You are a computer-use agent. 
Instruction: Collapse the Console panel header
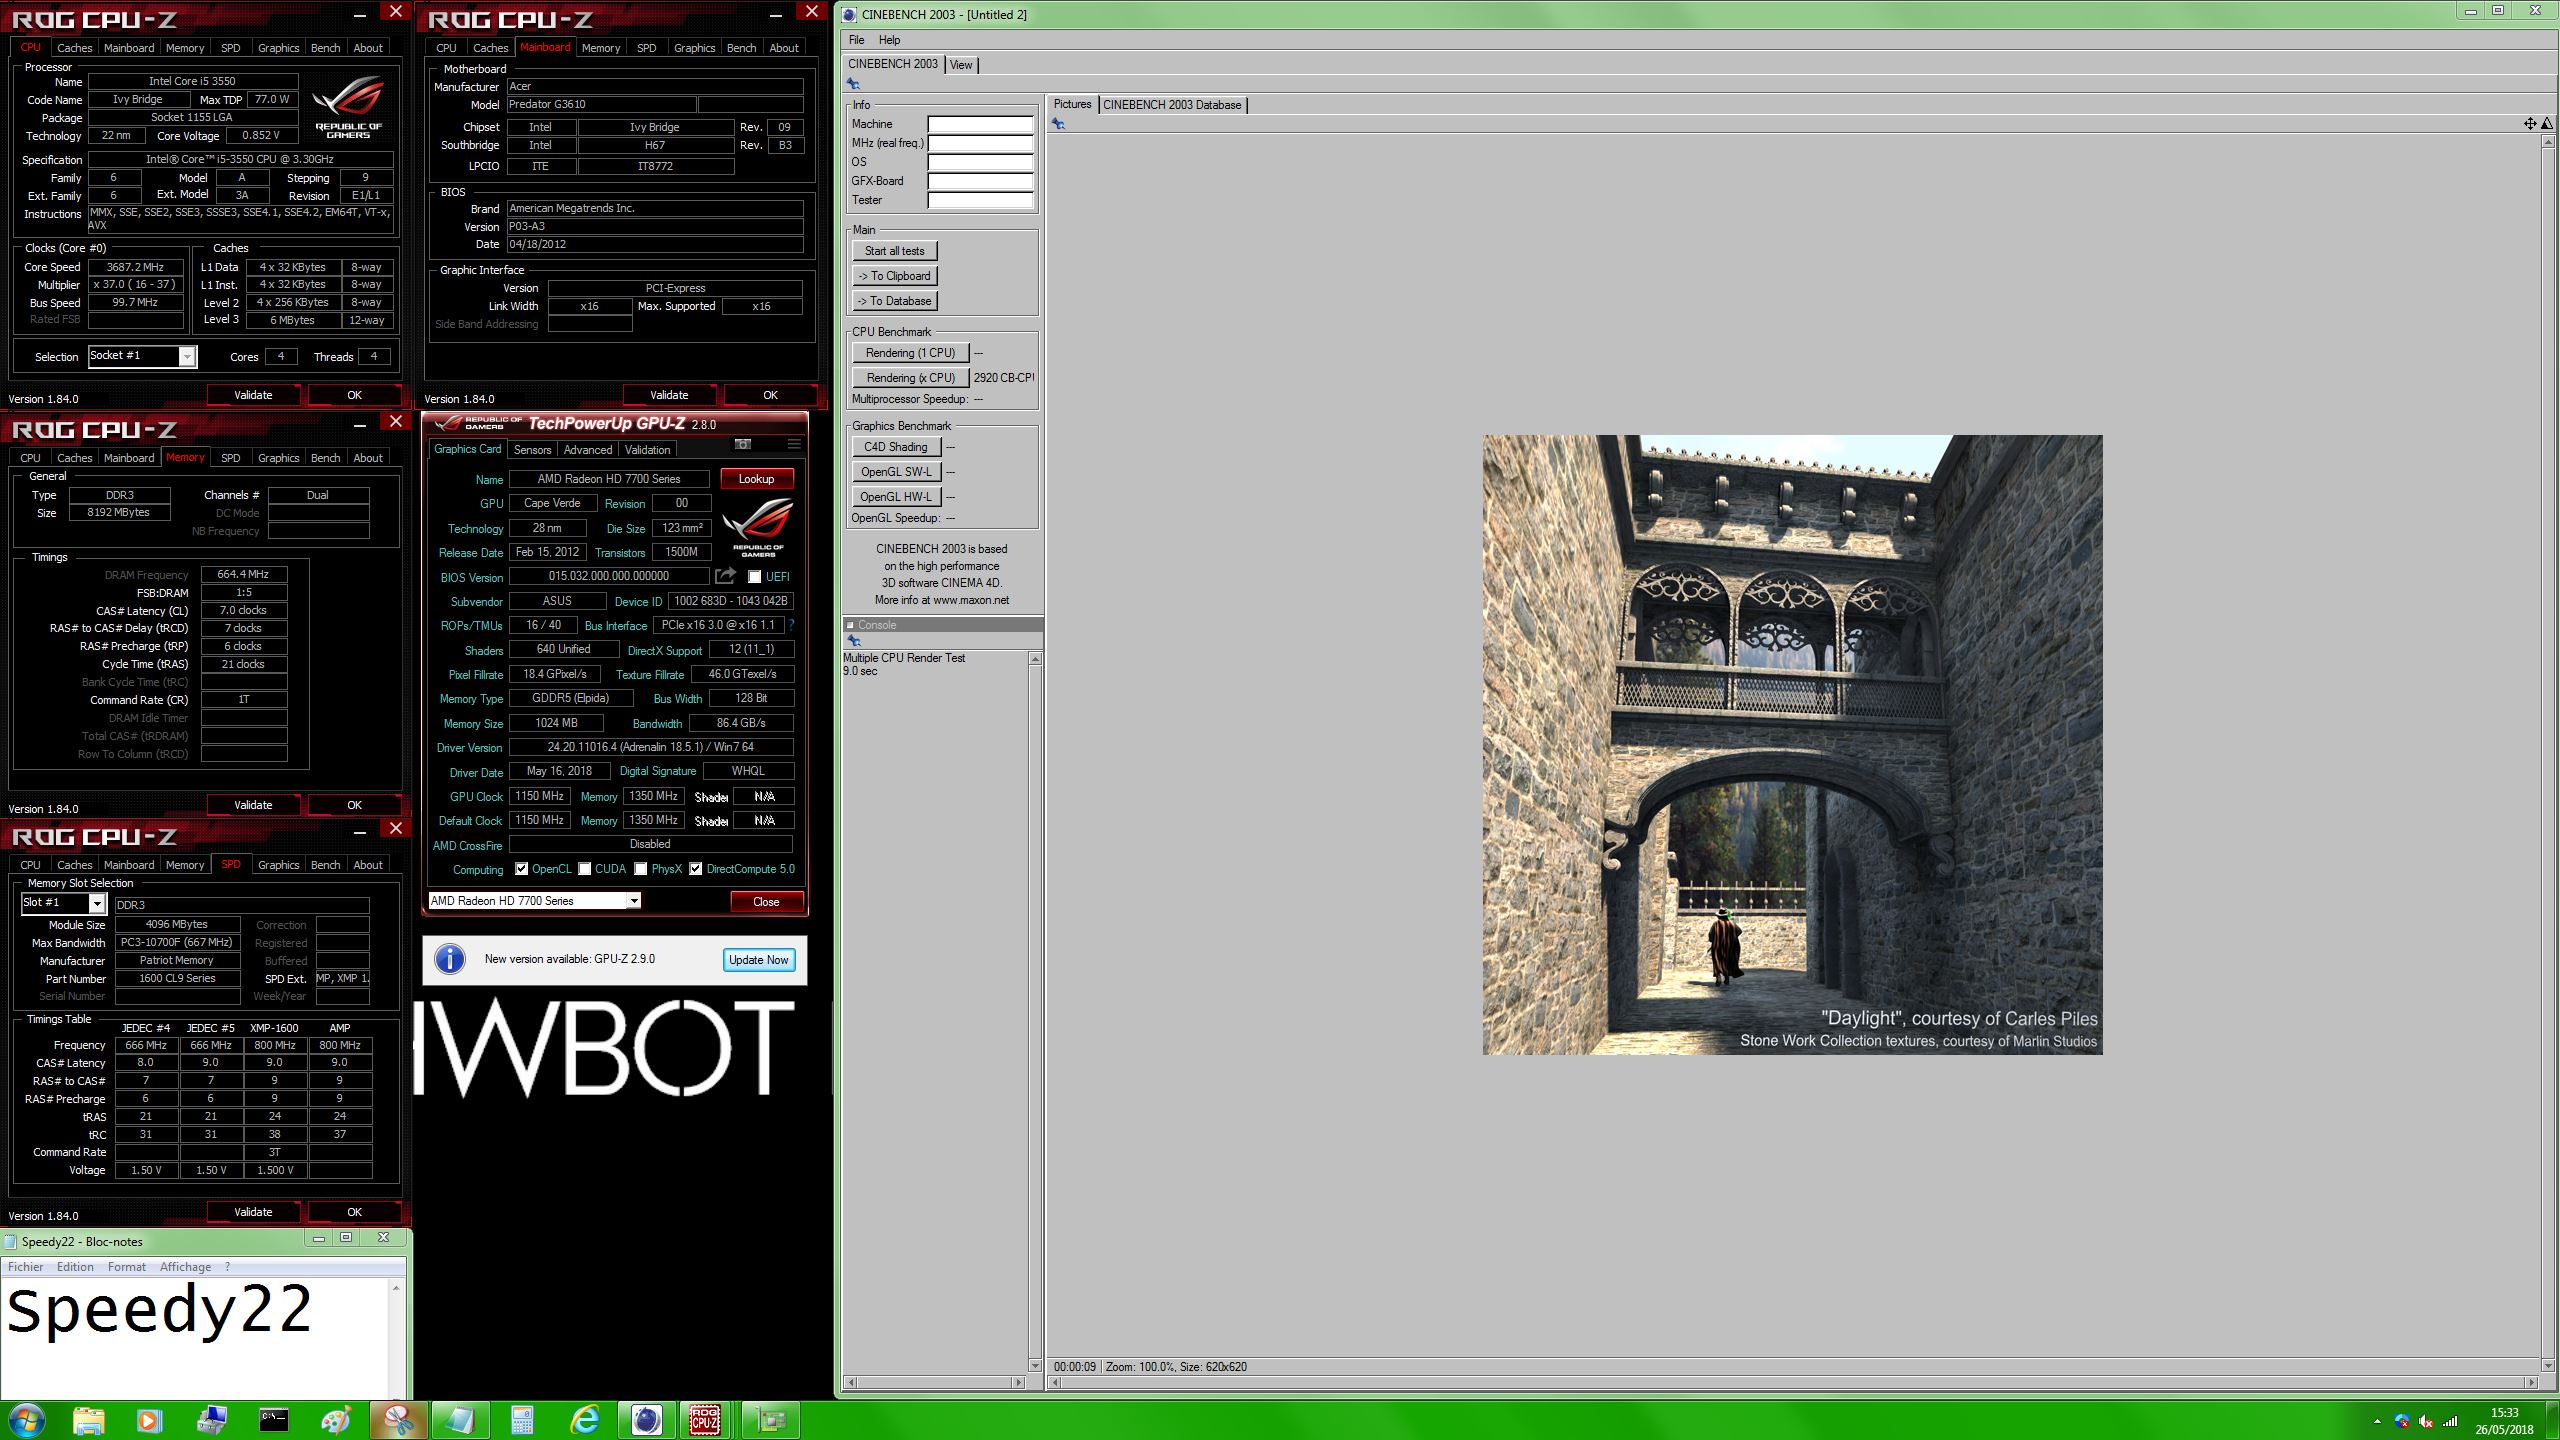click(851, 625)
